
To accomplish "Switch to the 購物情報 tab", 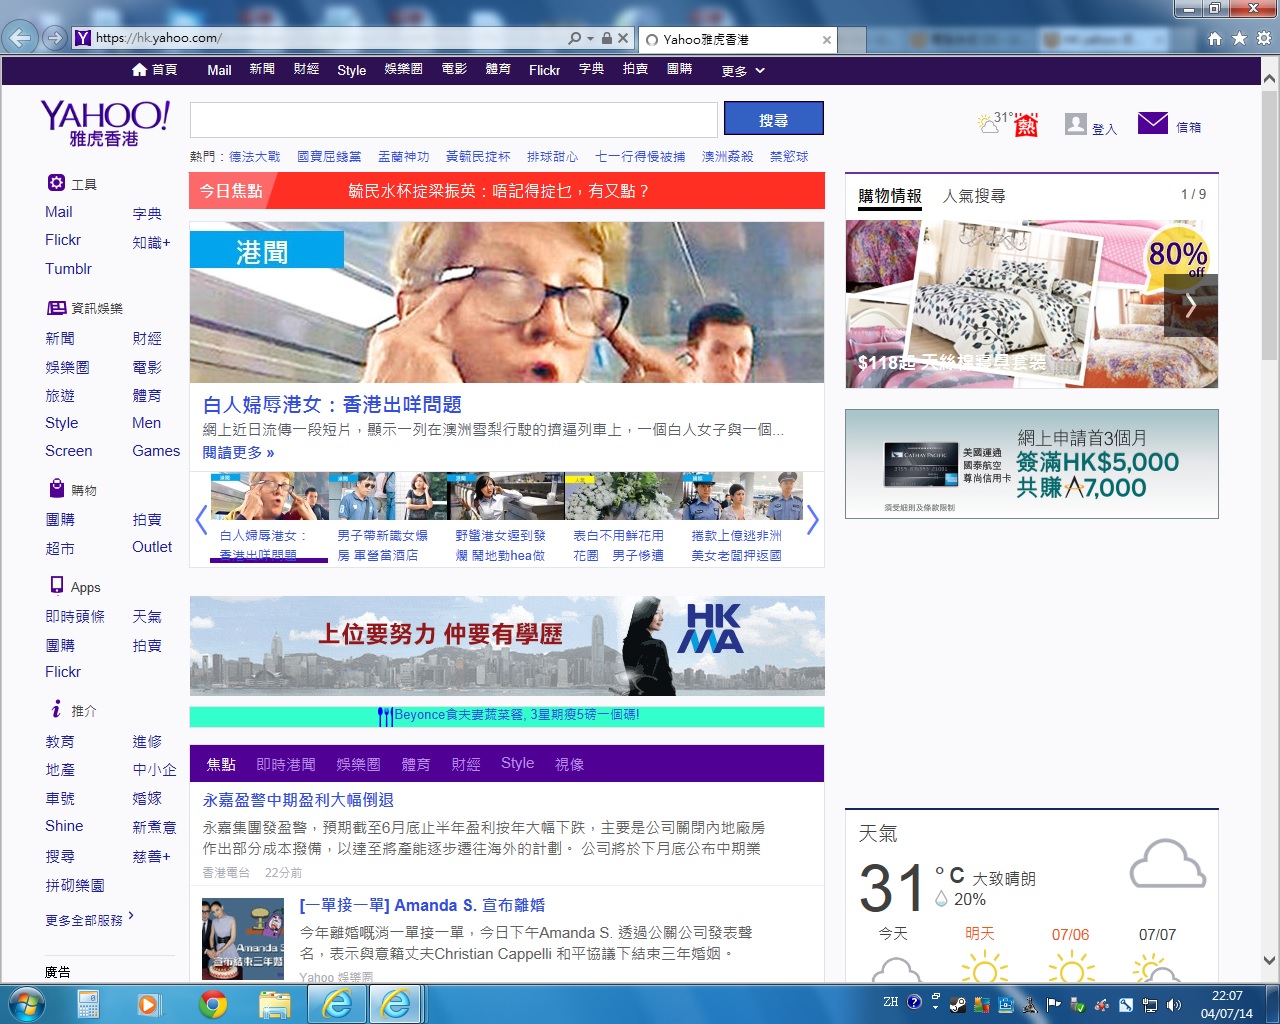I will click(x=890, y=196).
